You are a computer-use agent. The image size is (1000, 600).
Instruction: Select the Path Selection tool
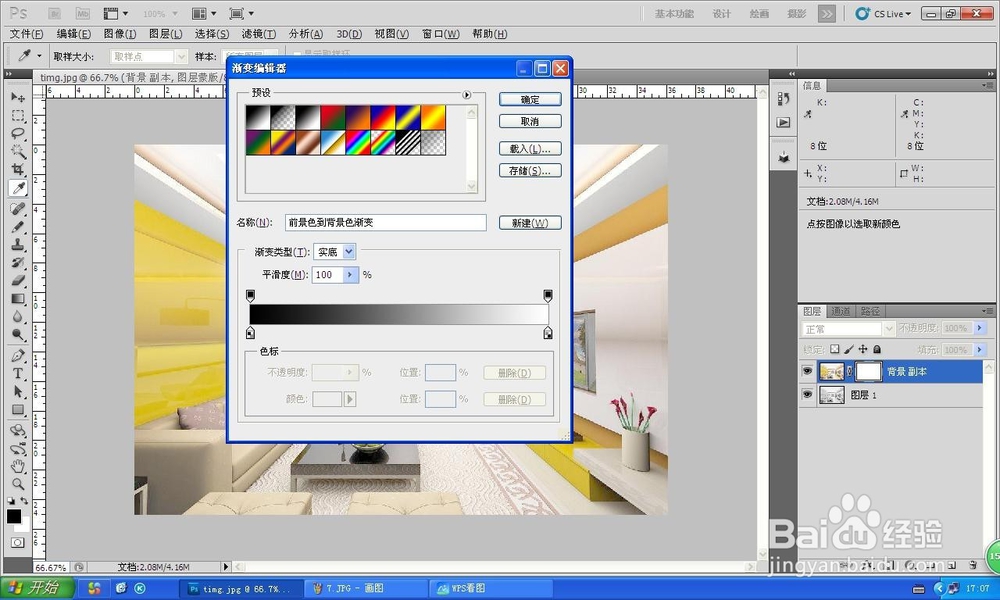[18, 391]
